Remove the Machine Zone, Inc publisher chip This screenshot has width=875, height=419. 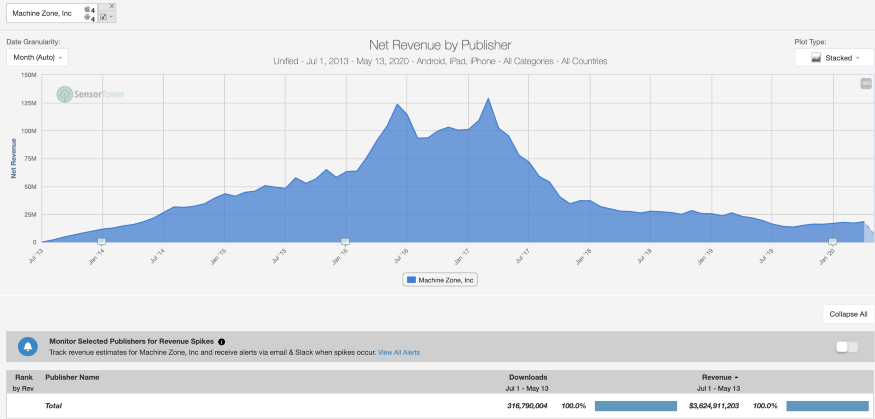click(112, 6)
